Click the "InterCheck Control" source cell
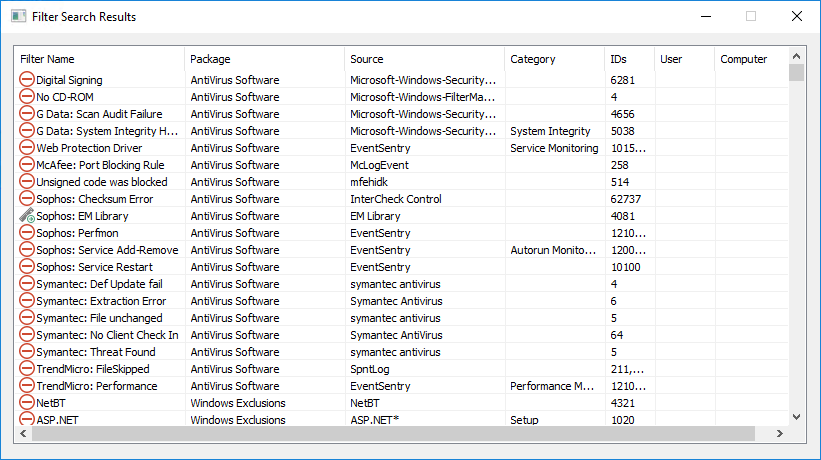This screenshot has height=460, width=821. tap(395, 199)
